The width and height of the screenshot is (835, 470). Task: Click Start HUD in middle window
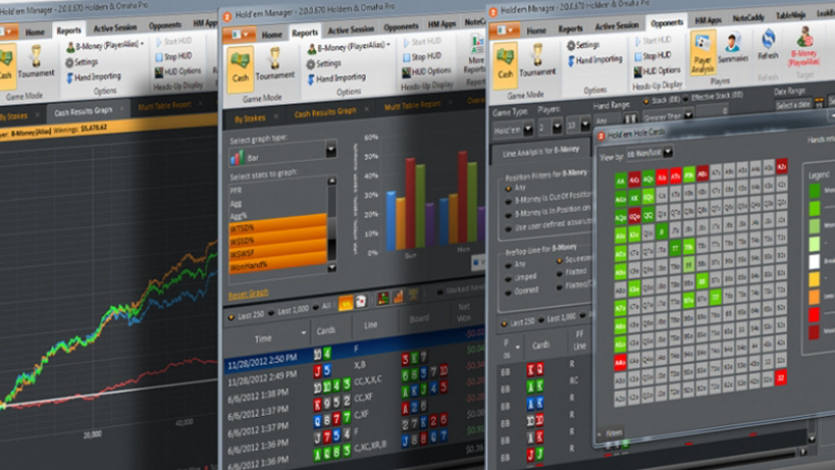422,42
